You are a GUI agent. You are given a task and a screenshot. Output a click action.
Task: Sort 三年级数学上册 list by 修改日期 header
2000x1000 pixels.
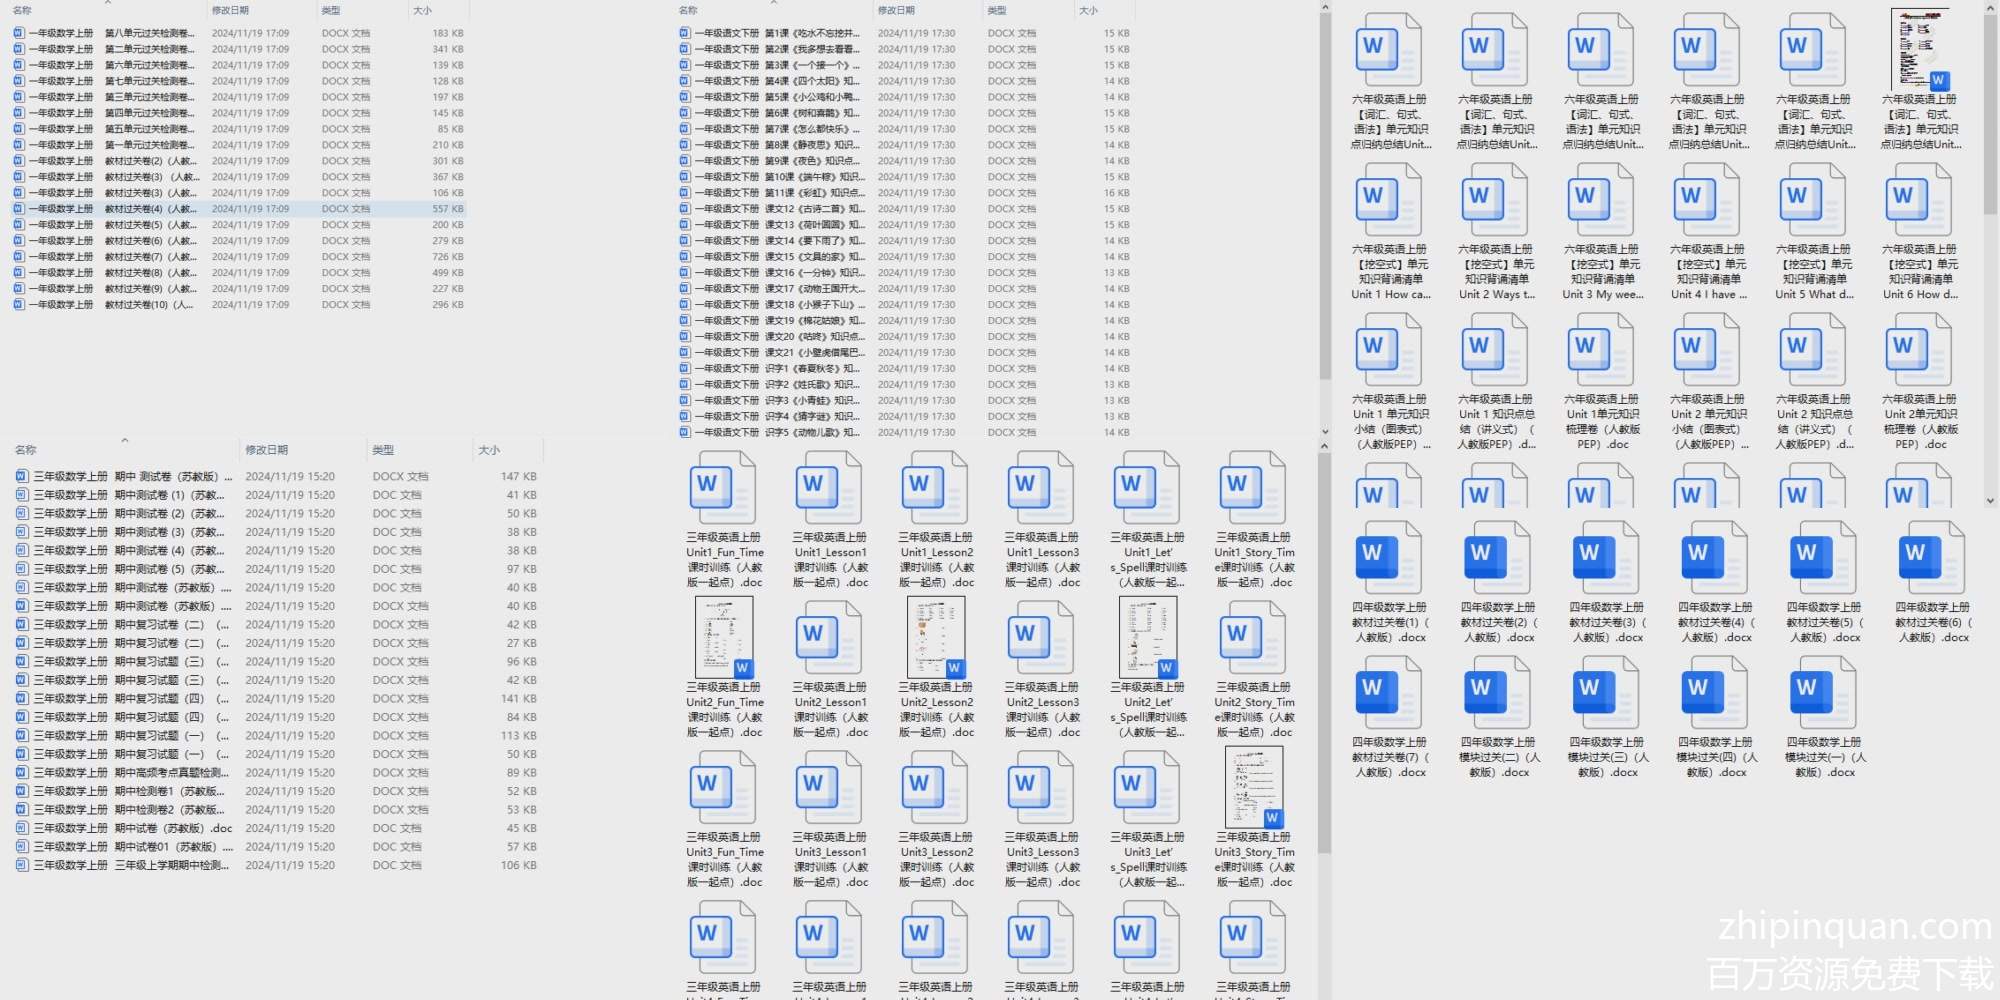coord(267,450)
